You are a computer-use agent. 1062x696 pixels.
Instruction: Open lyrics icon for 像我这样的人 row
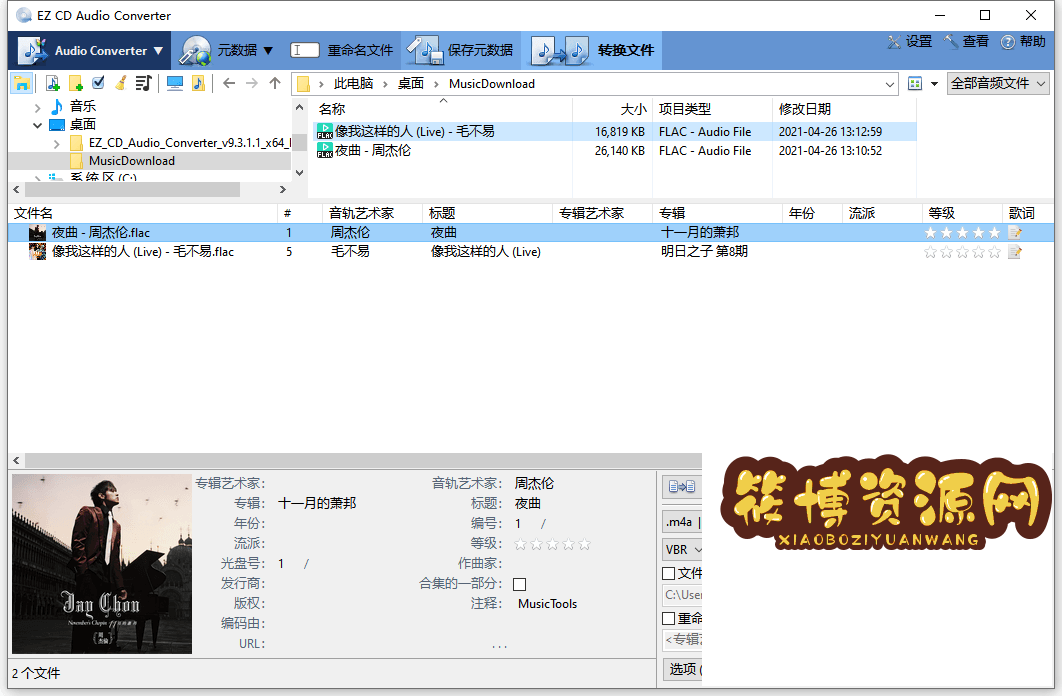(x=1015, y=252)
